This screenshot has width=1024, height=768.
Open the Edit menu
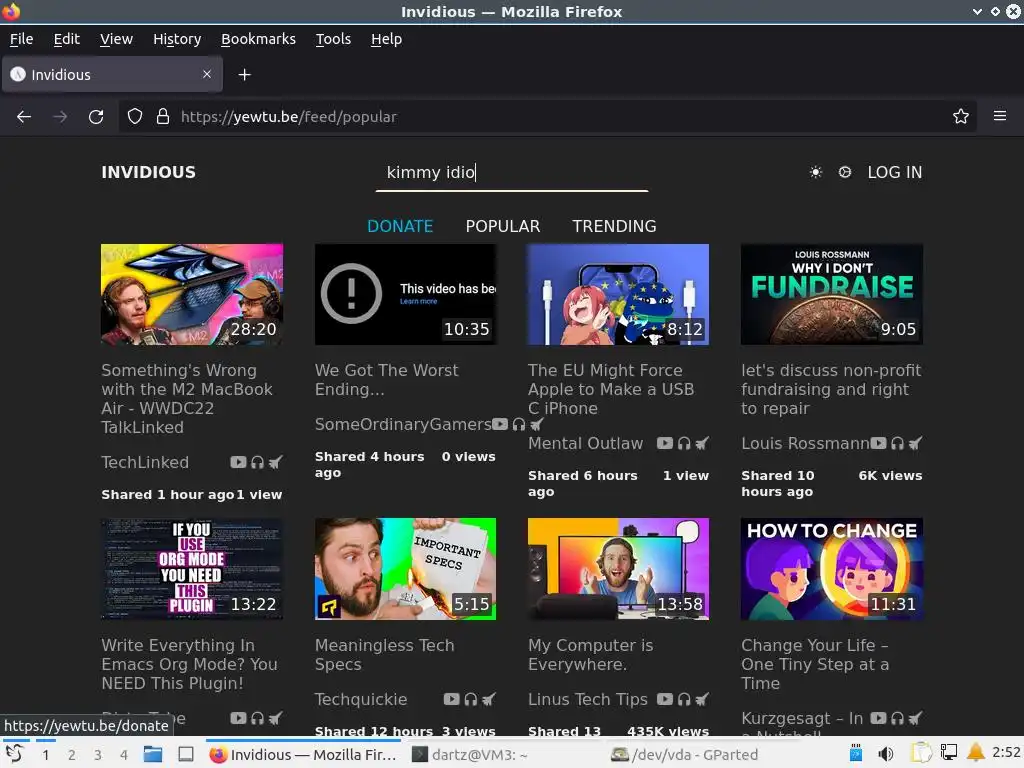(x=67, y=39)
